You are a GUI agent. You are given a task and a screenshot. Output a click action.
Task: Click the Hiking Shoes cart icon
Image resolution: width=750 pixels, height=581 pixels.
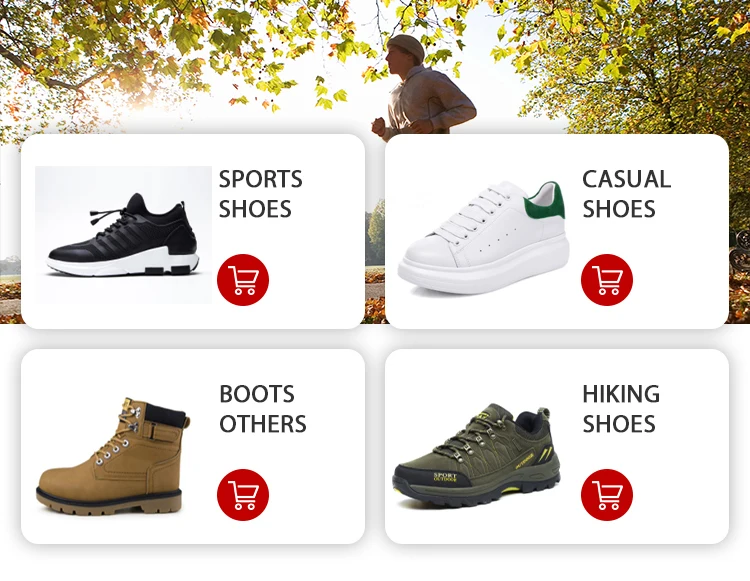pos(607,495)
